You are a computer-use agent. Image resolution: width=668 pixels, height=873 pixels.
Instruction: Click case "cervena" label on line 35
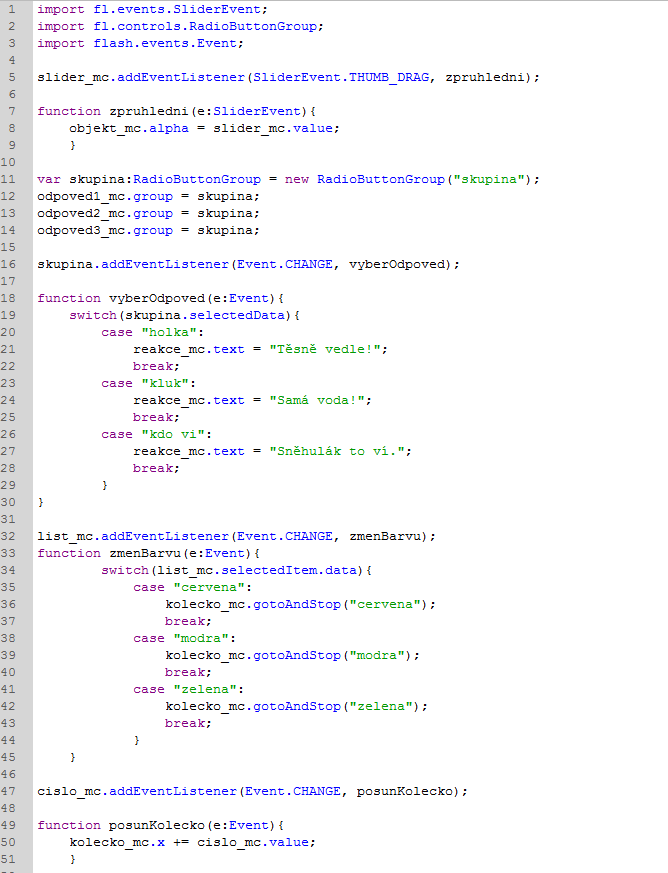[x=193, y=587]
